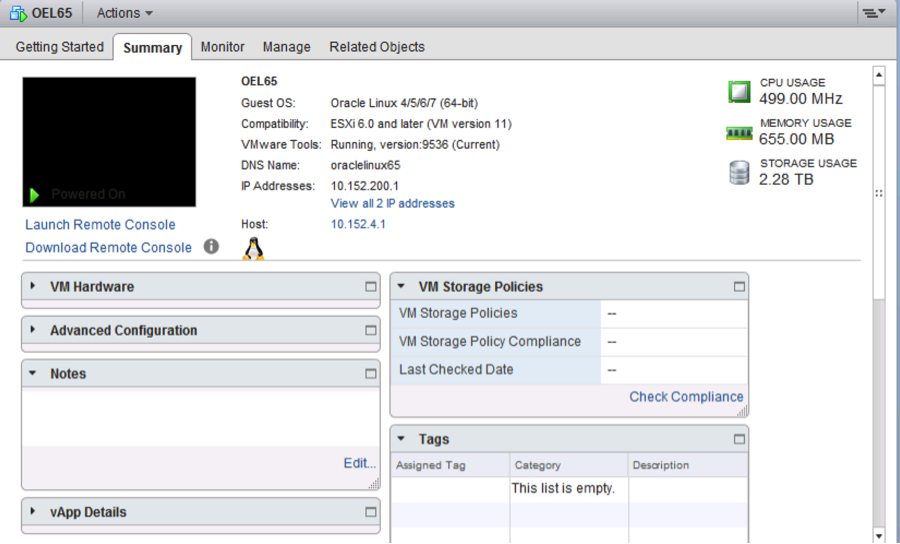Screen dimensions: 900x544
Task: Click the Assigned Tag column header
Action: 451,465
